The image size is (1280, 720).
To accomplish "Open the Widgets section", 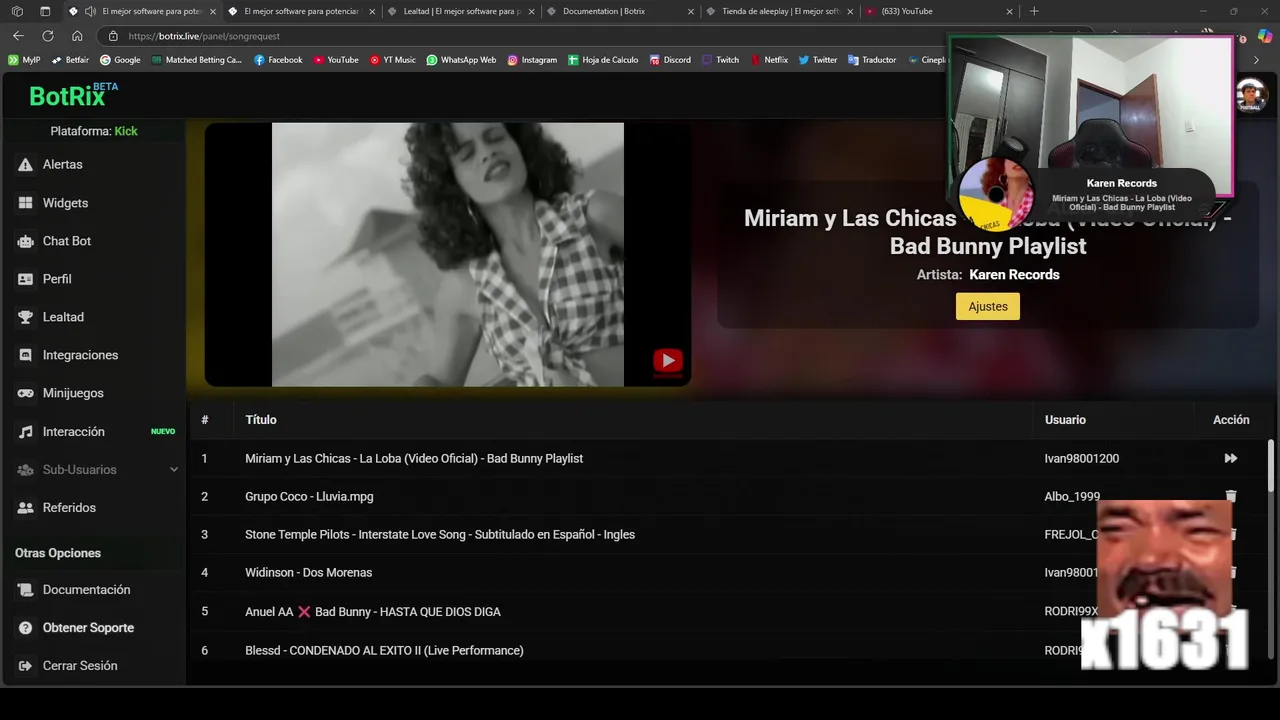I will point(65,203).
